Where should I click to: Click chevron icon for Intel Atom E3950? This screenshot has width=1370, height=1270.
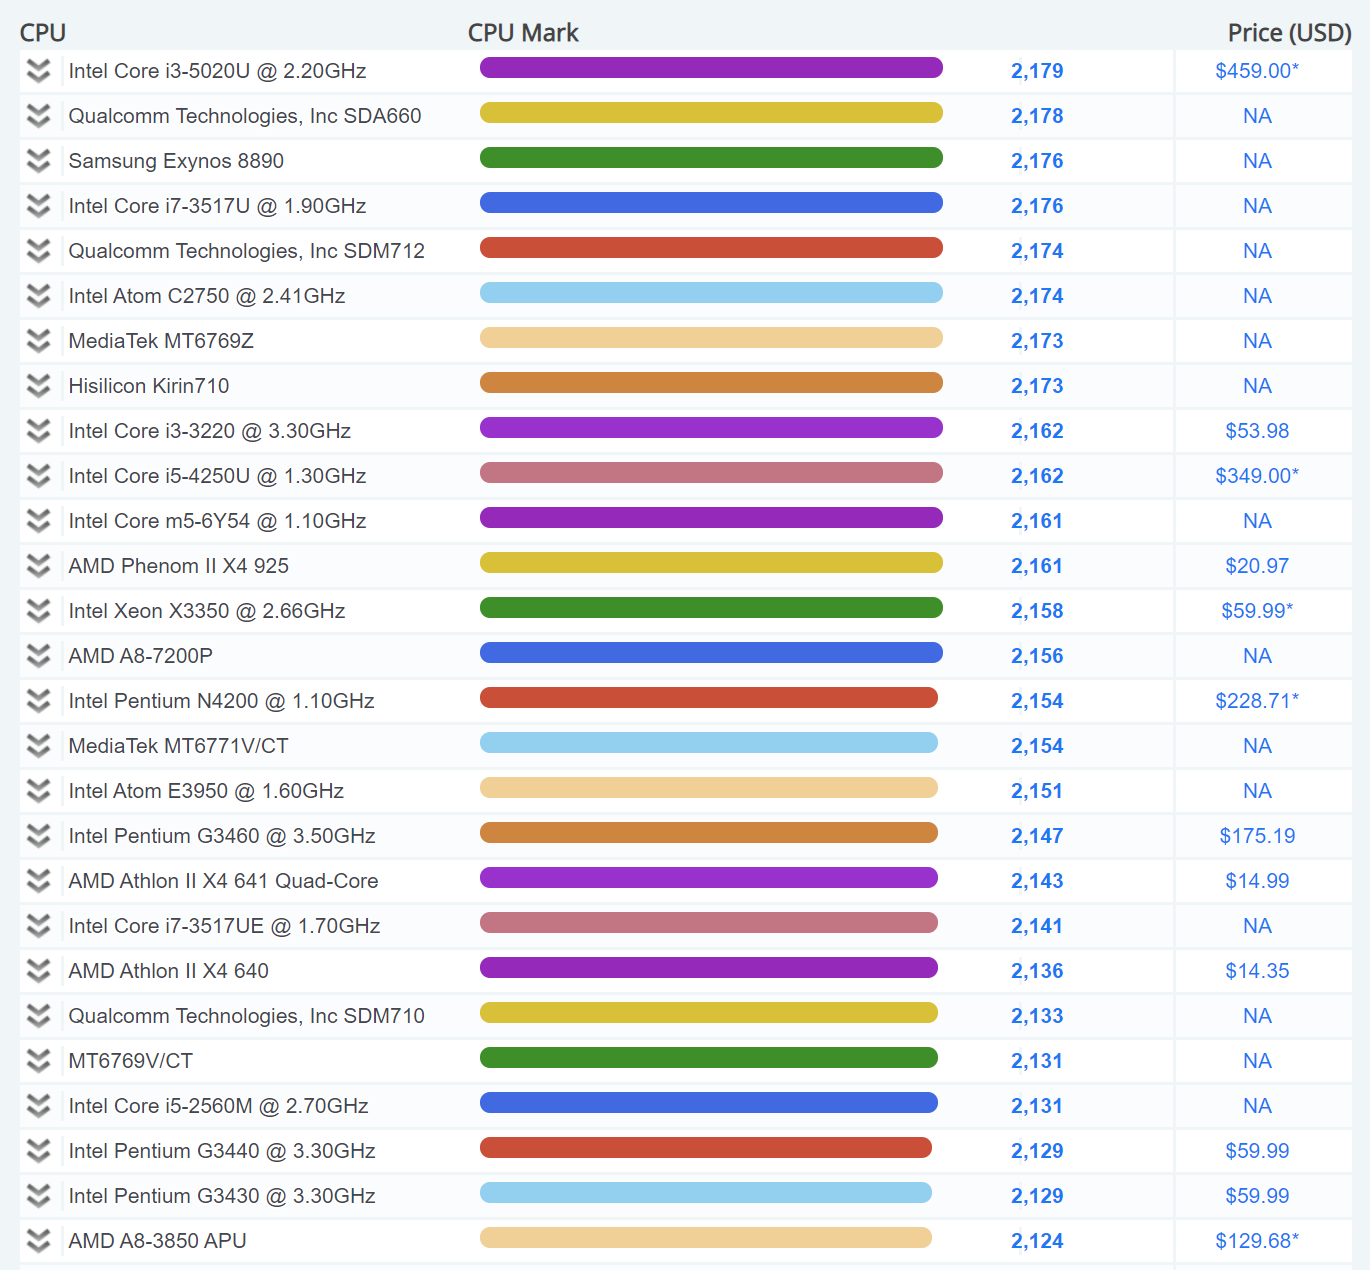pyautogui.click(x=38, y=791)
